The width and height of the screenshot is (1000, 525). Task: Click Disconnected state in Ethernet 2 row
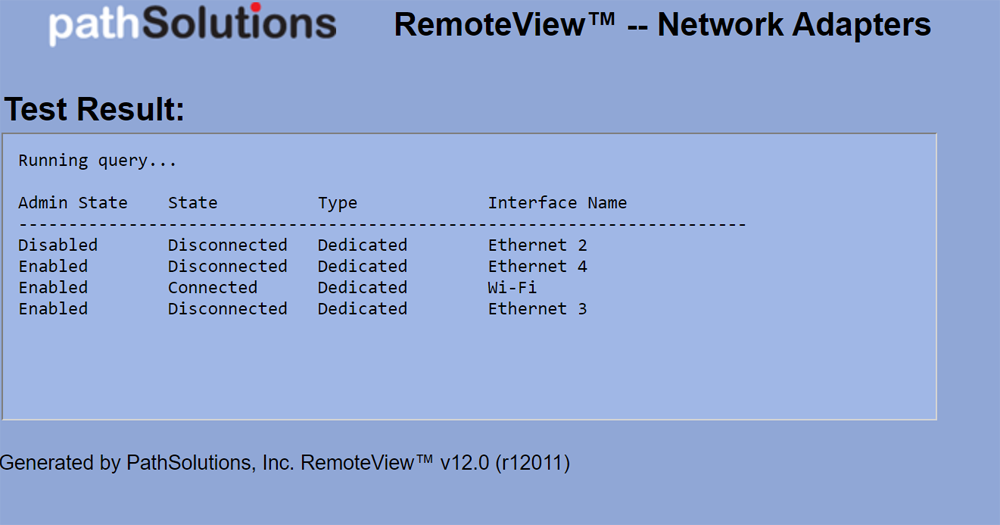click(227, 245)
